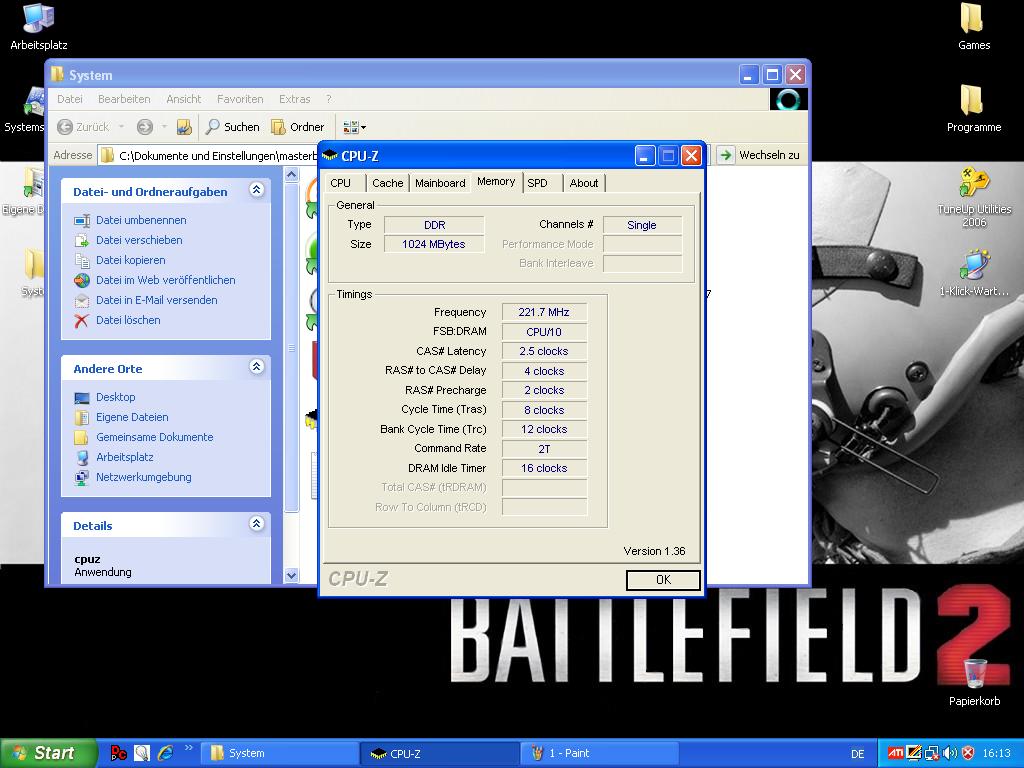Open the Arbeitsplatz desktop icon
The image size is (1024, 768).
click(x=39, y=27)
